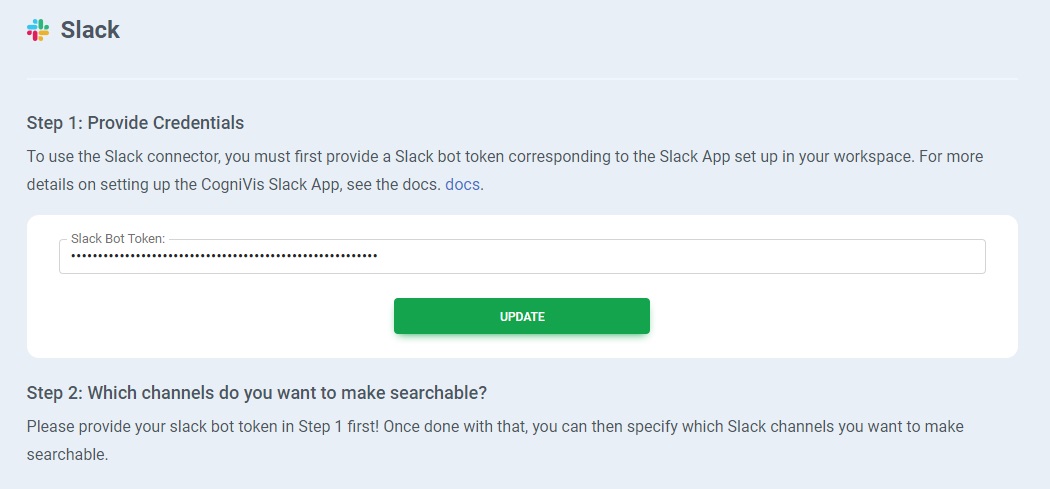1050x489 pixels.
Task: Open the docs link
Action: [462, 185]
